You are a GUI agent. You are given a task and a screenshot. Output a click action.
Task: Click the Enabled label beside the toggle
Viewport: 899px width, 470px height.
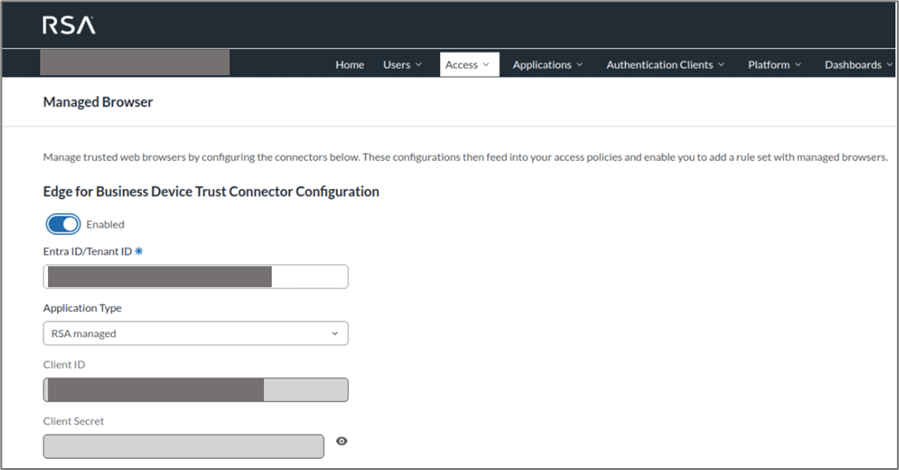[x=105, y=224]
